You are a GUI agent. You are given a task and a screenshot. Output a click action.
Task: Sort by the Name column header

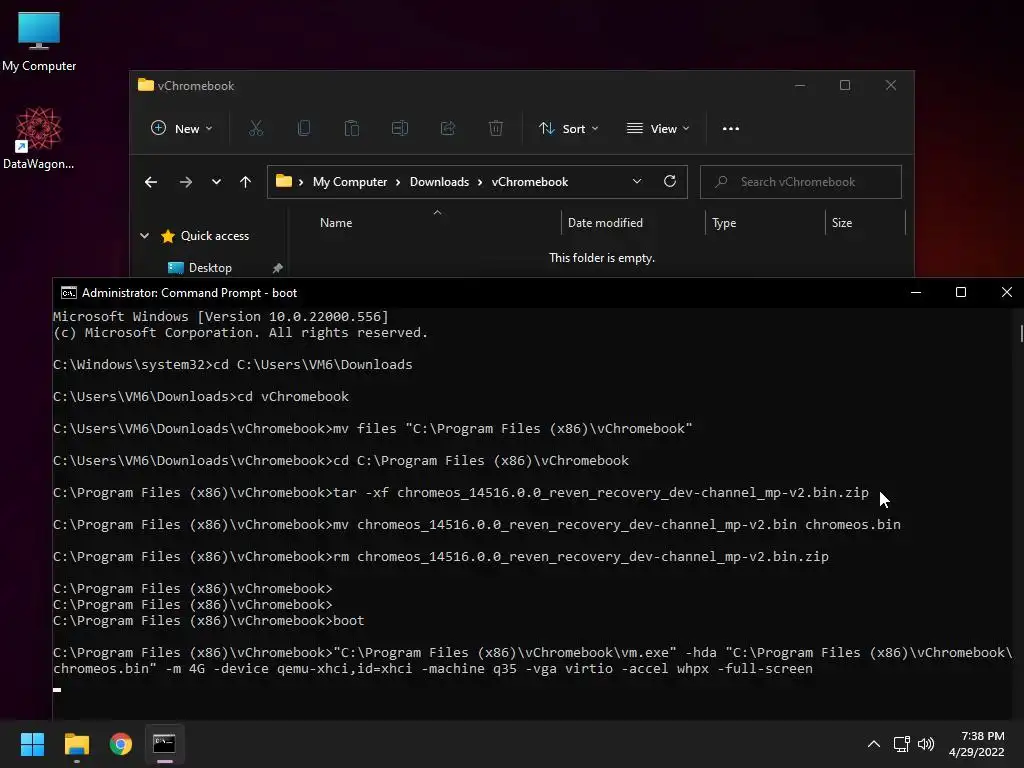click(x=336, y=223)
